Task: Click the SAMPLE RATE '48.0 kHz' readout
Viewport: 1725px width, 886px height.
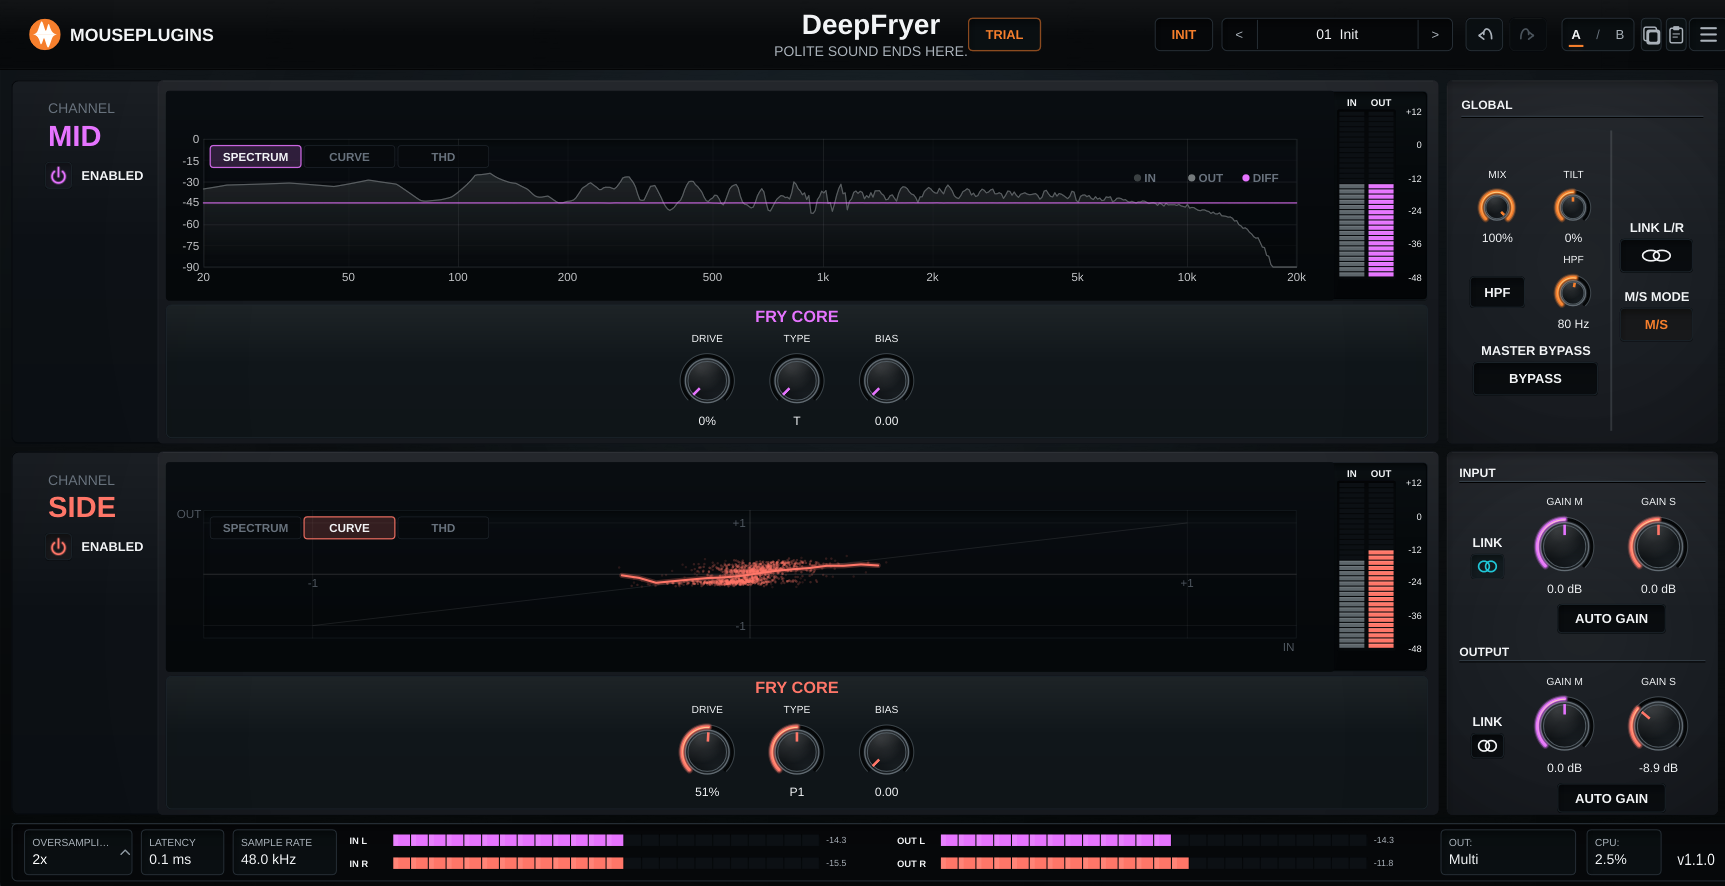Action: pyautogui.click(x=284, y=852)
